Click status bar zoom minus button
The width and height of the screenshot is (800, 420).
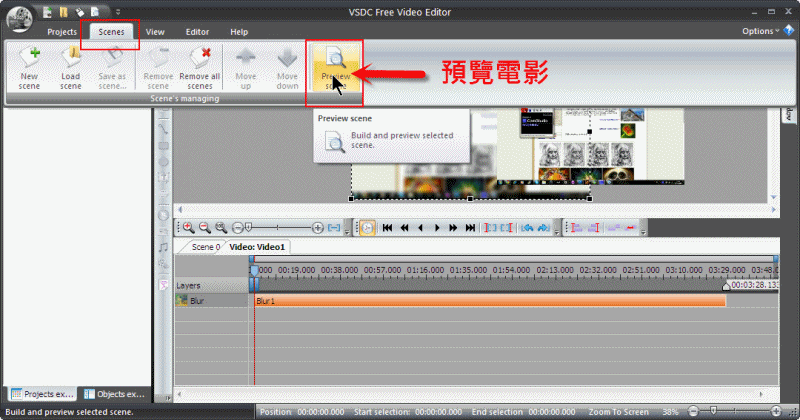[693, 411]
